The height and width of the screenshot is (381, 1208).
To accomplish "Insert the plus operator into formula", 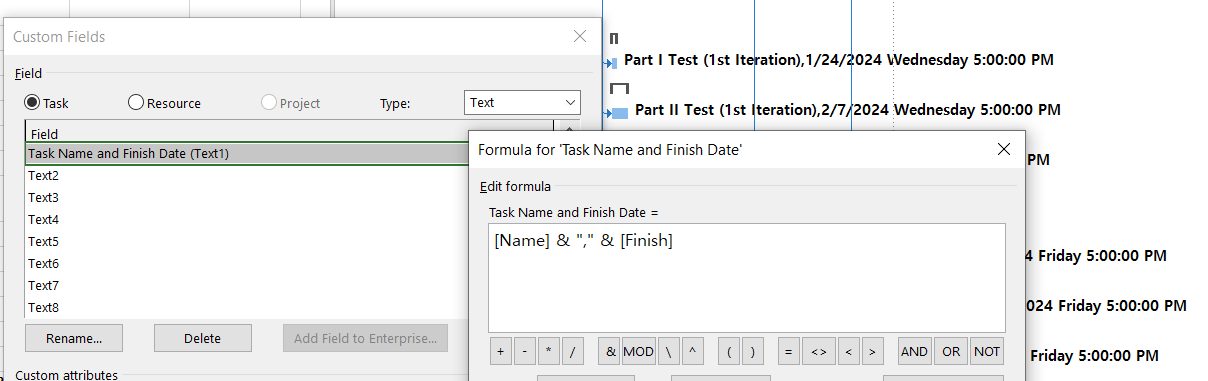I will [x=501, y=352].
